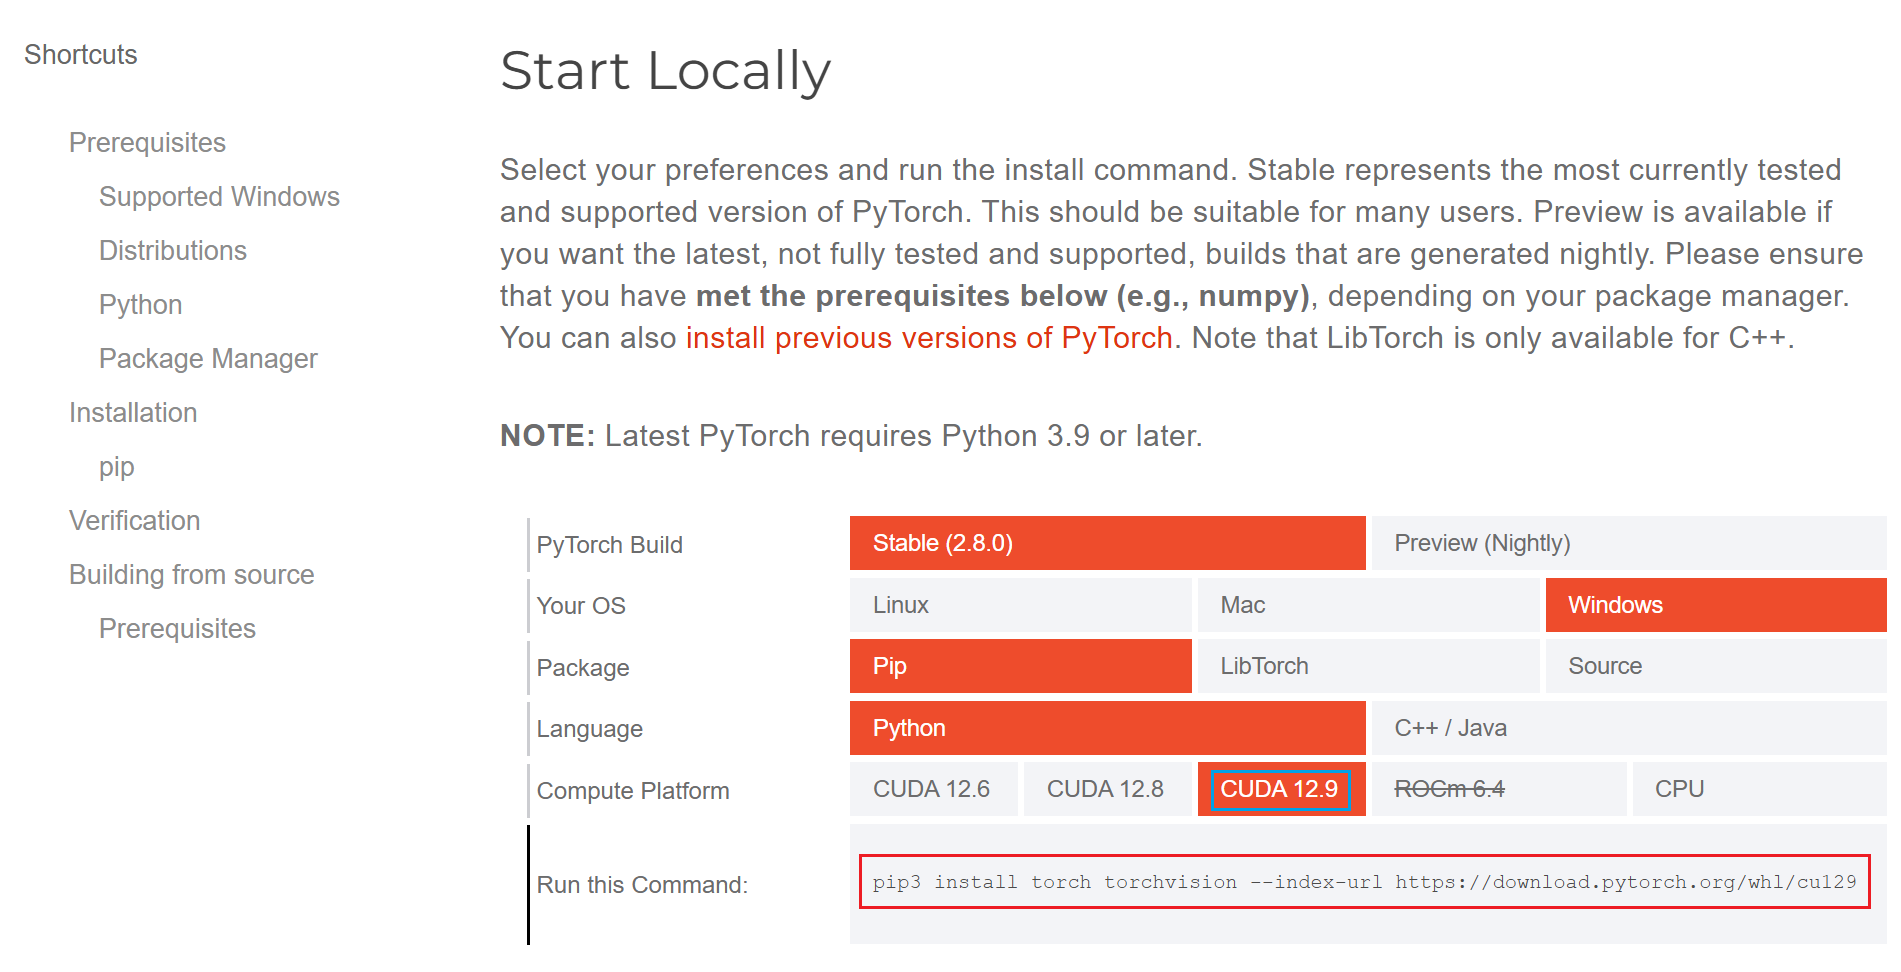This screenshot has width=1901, height=972.
Task: Select C++ / Java as the language
Action: [1629, 728]
